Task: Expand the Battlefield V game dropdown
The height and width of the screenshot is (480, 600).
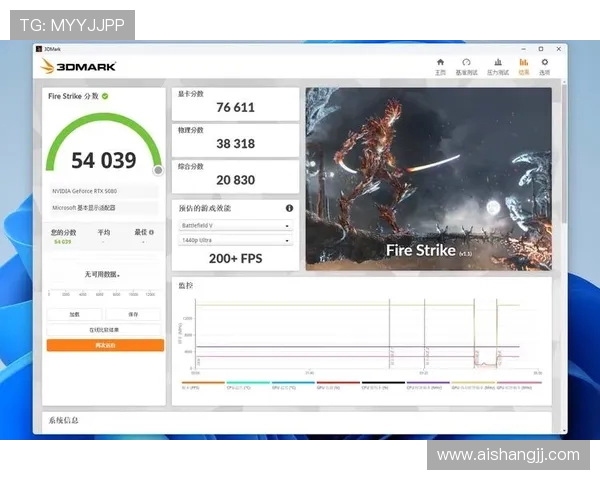Action: click(x=236, y=226)
